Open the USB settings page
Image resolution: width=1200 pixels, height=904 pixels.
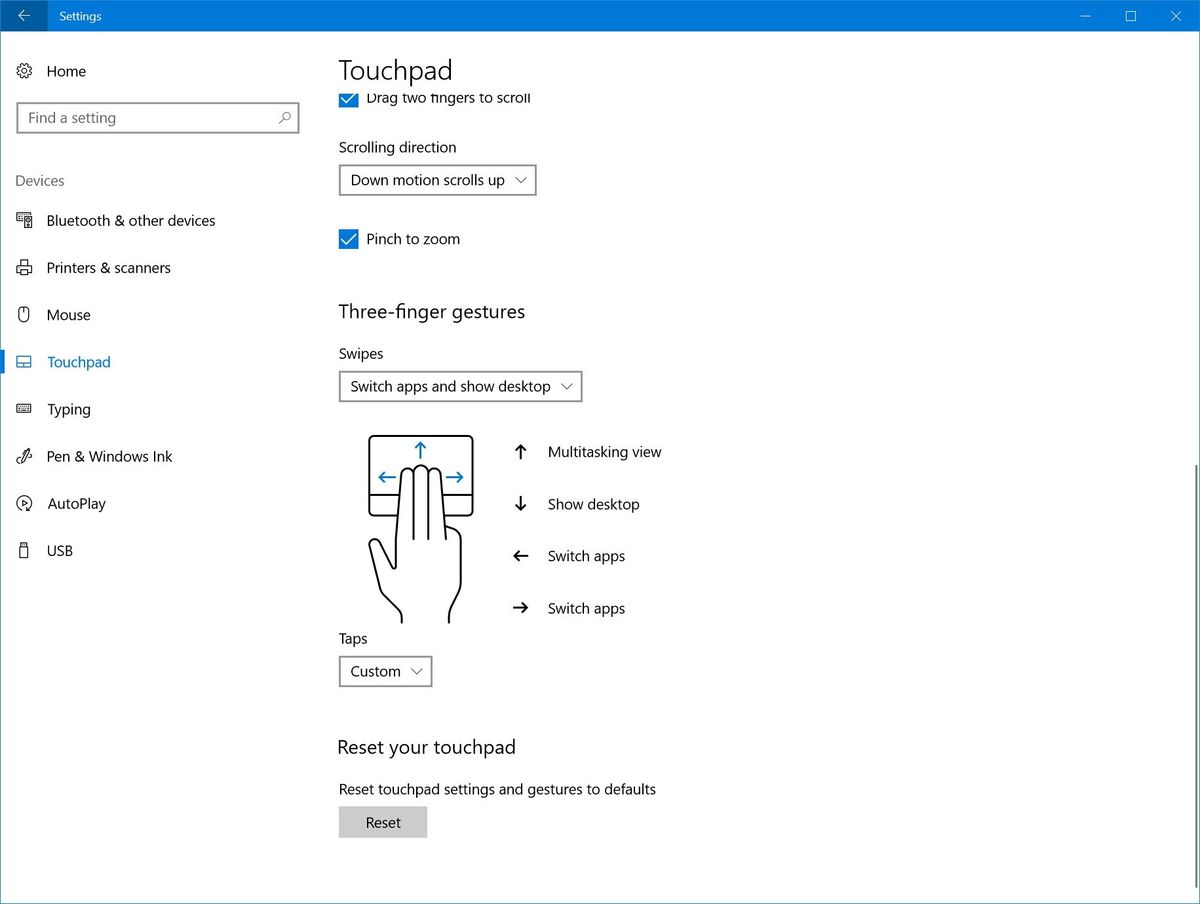click(59, 550)
